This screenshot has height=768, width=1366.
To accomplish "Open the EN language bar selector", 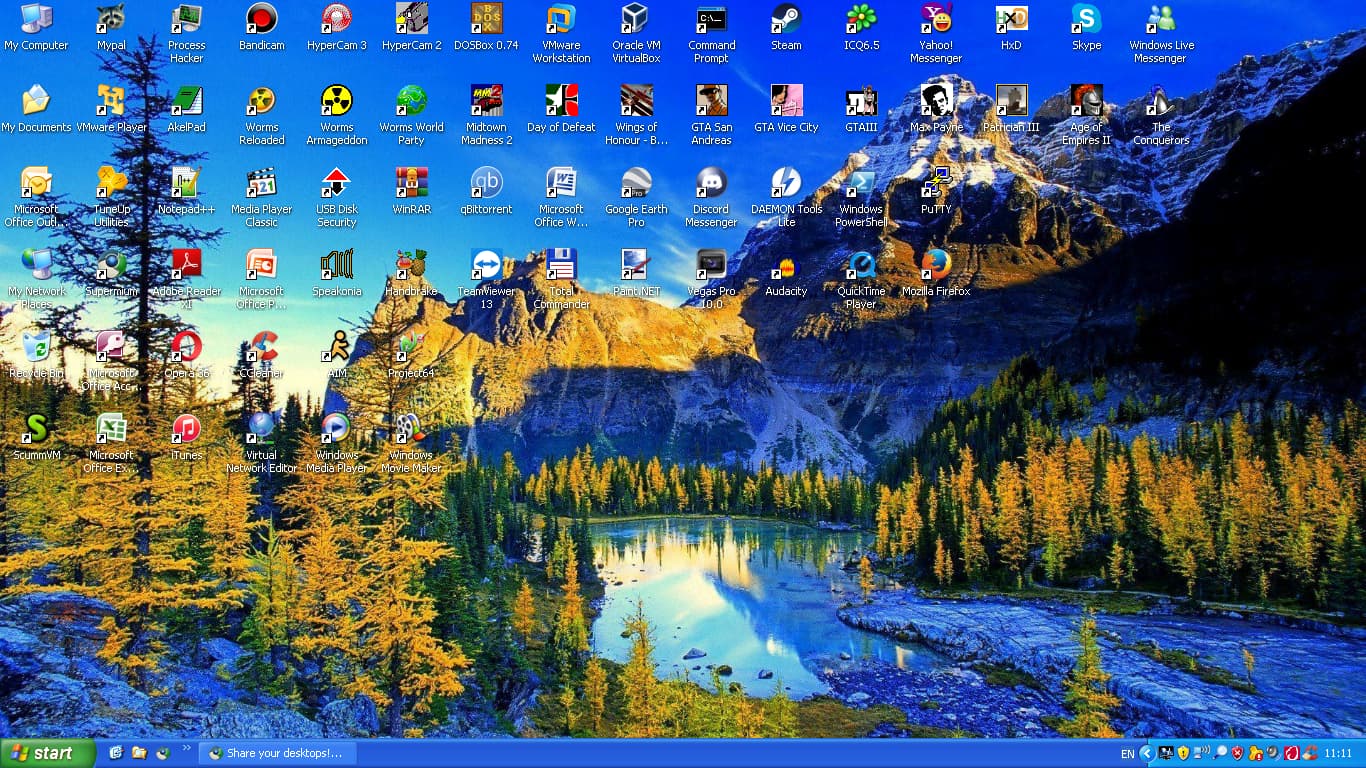I will coord(1127,754).
